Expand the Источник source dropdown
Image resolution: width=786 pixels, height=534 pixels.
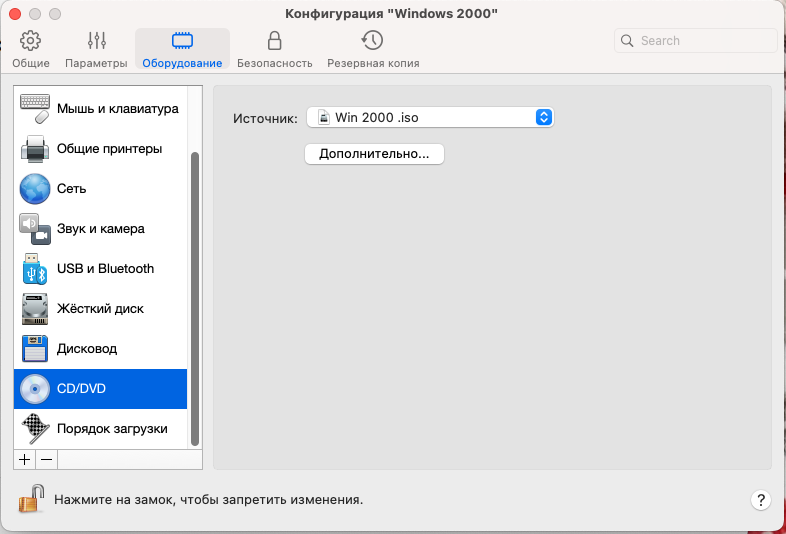pos(430,118)
